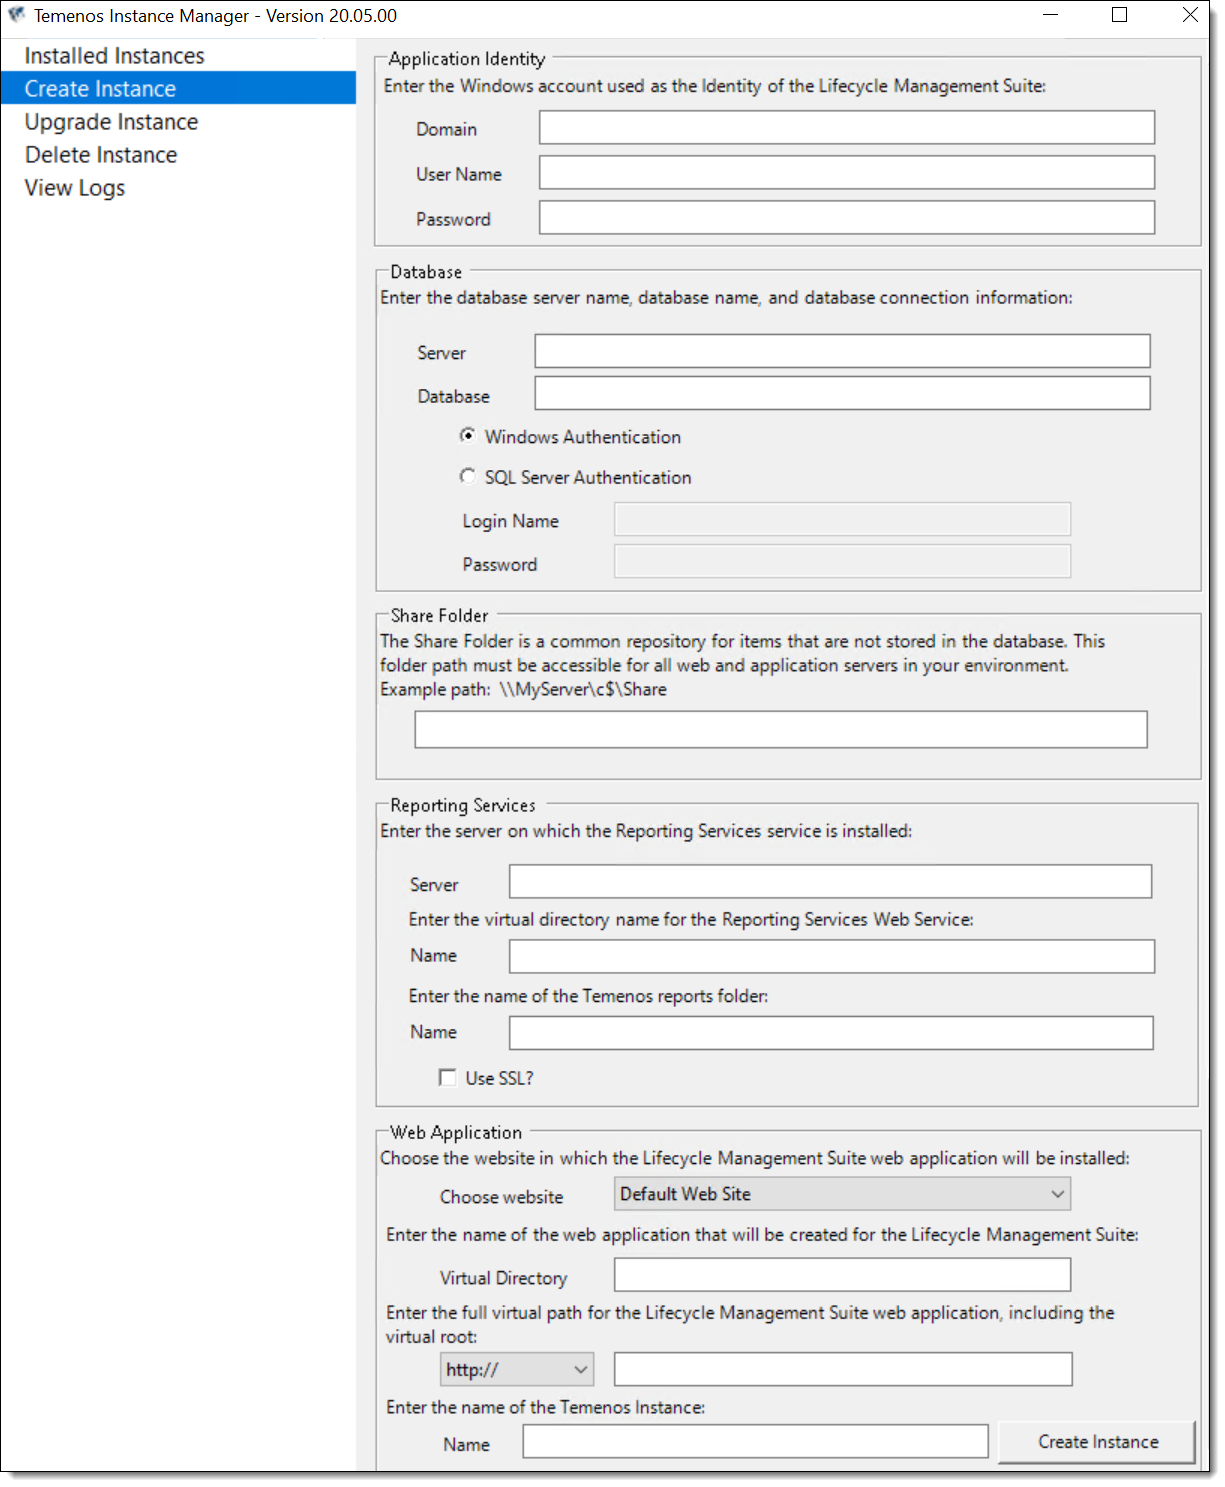Click the Web Application group label
Image resolution: width=1225 pixels, height=1487 pixels.
point(456,1133)
